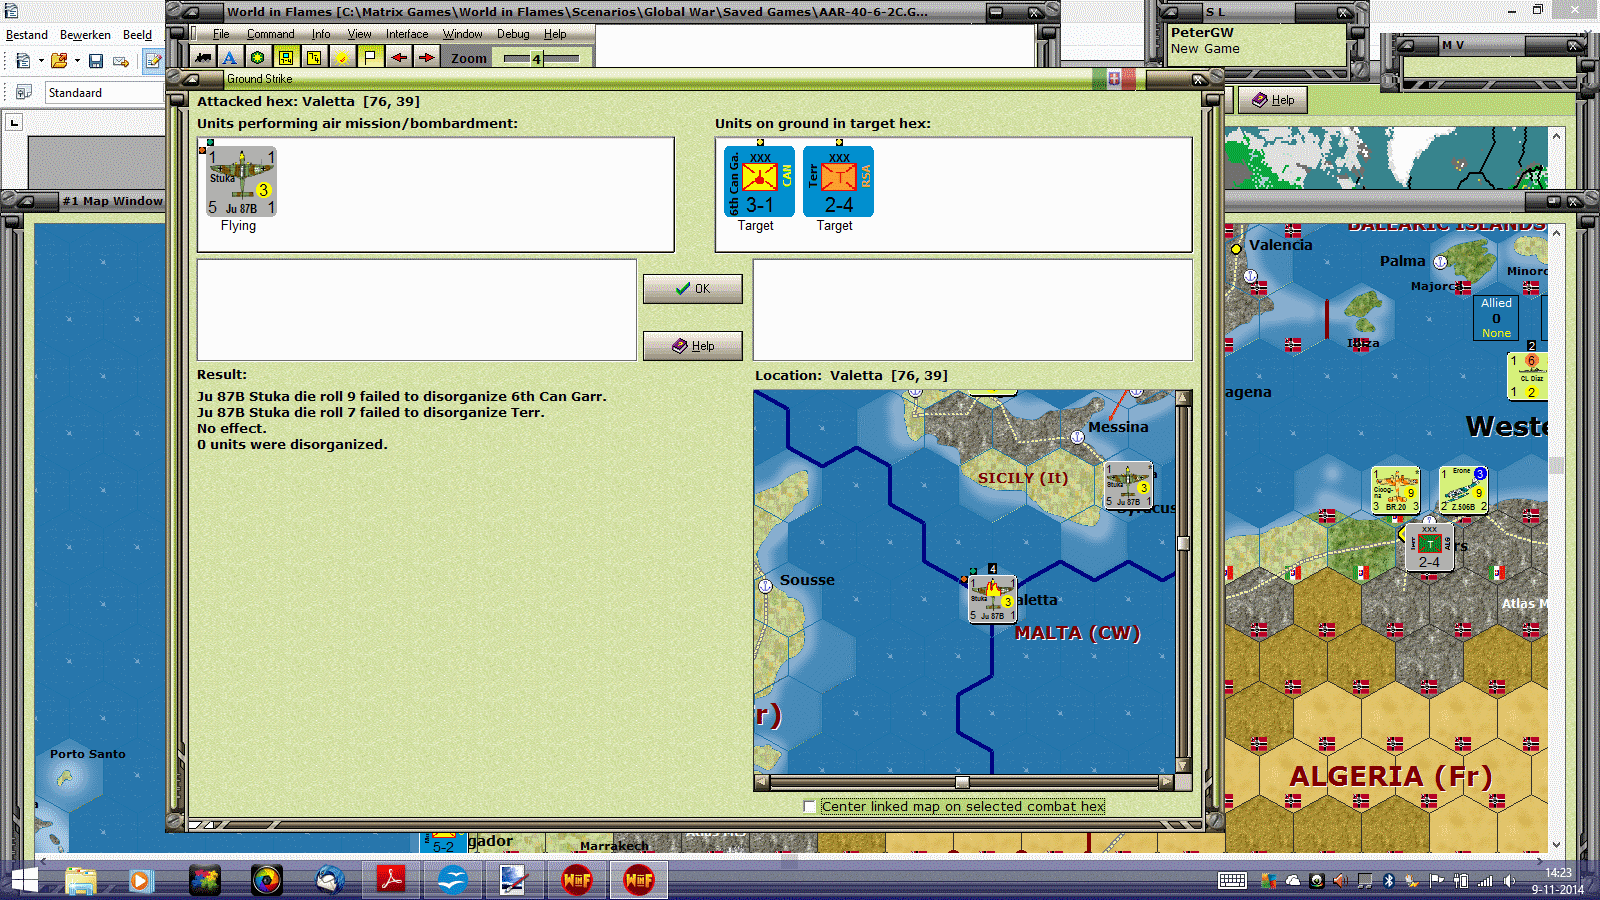Click the detail map horizontal scrollbar left arrow

coord(762,782)
